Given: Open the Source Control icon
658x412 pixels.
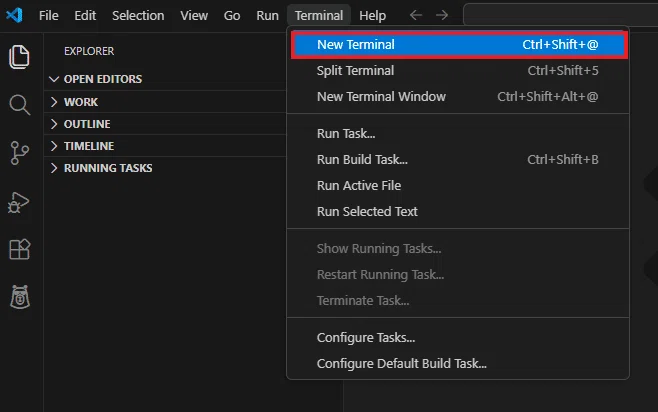Looking at the screenshot, I should pyautogui.click(x=19, y=153).
